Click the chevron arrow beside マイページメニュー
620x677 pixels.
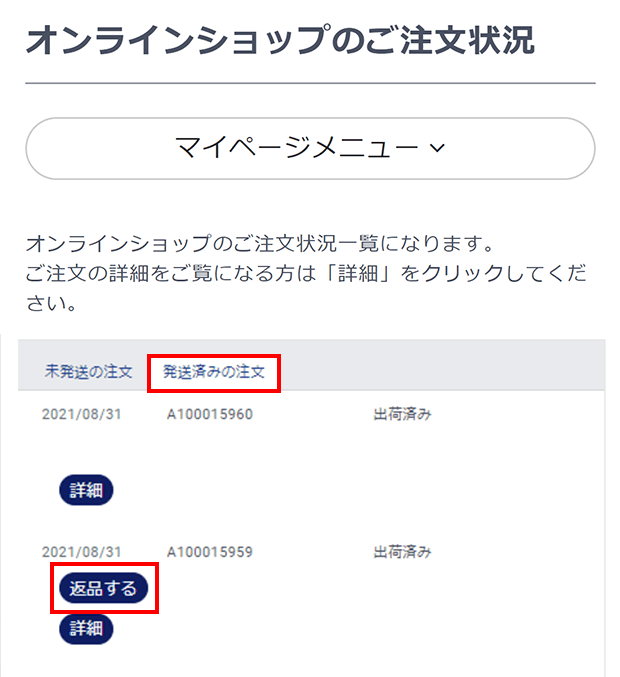coord(437,149)
